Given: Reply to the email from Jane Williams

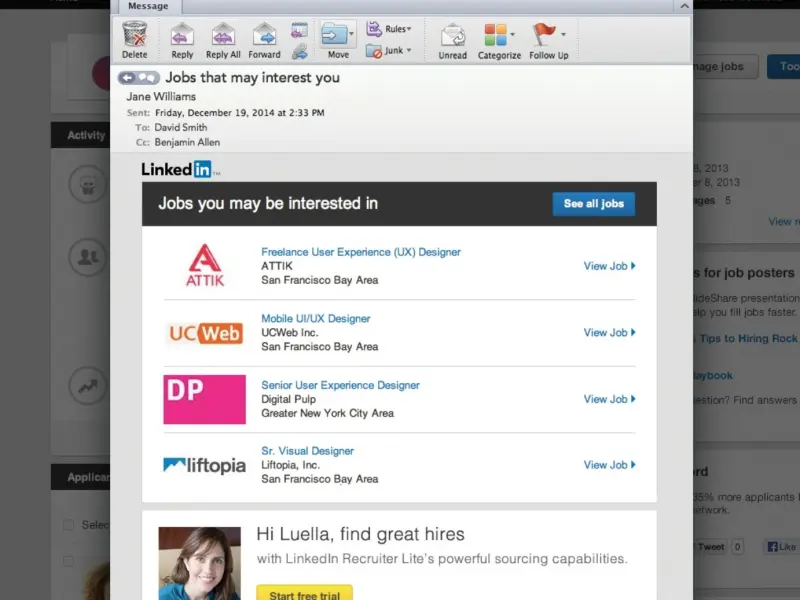Looking at the screenshot, I should pyautogui.click(x=182, y=35).
